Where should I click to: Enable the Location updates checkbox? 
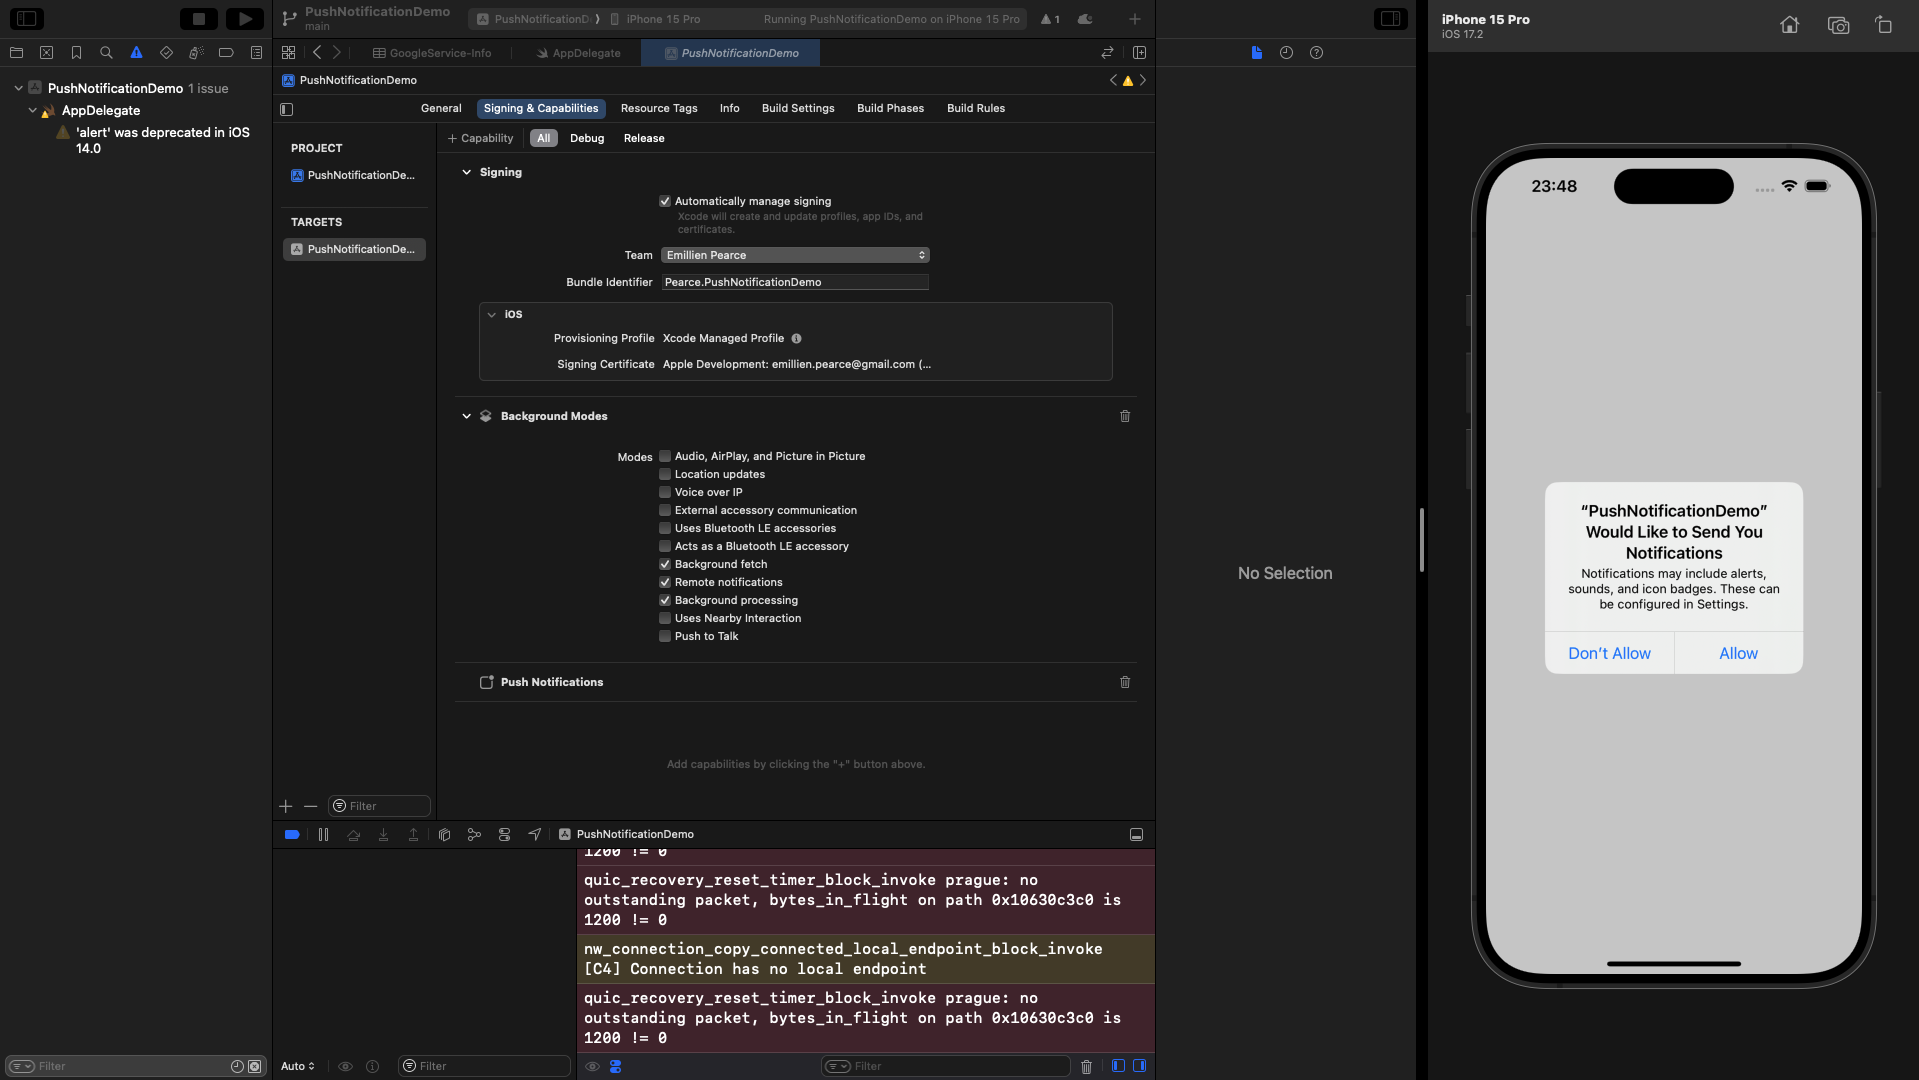tap(665, 474)
